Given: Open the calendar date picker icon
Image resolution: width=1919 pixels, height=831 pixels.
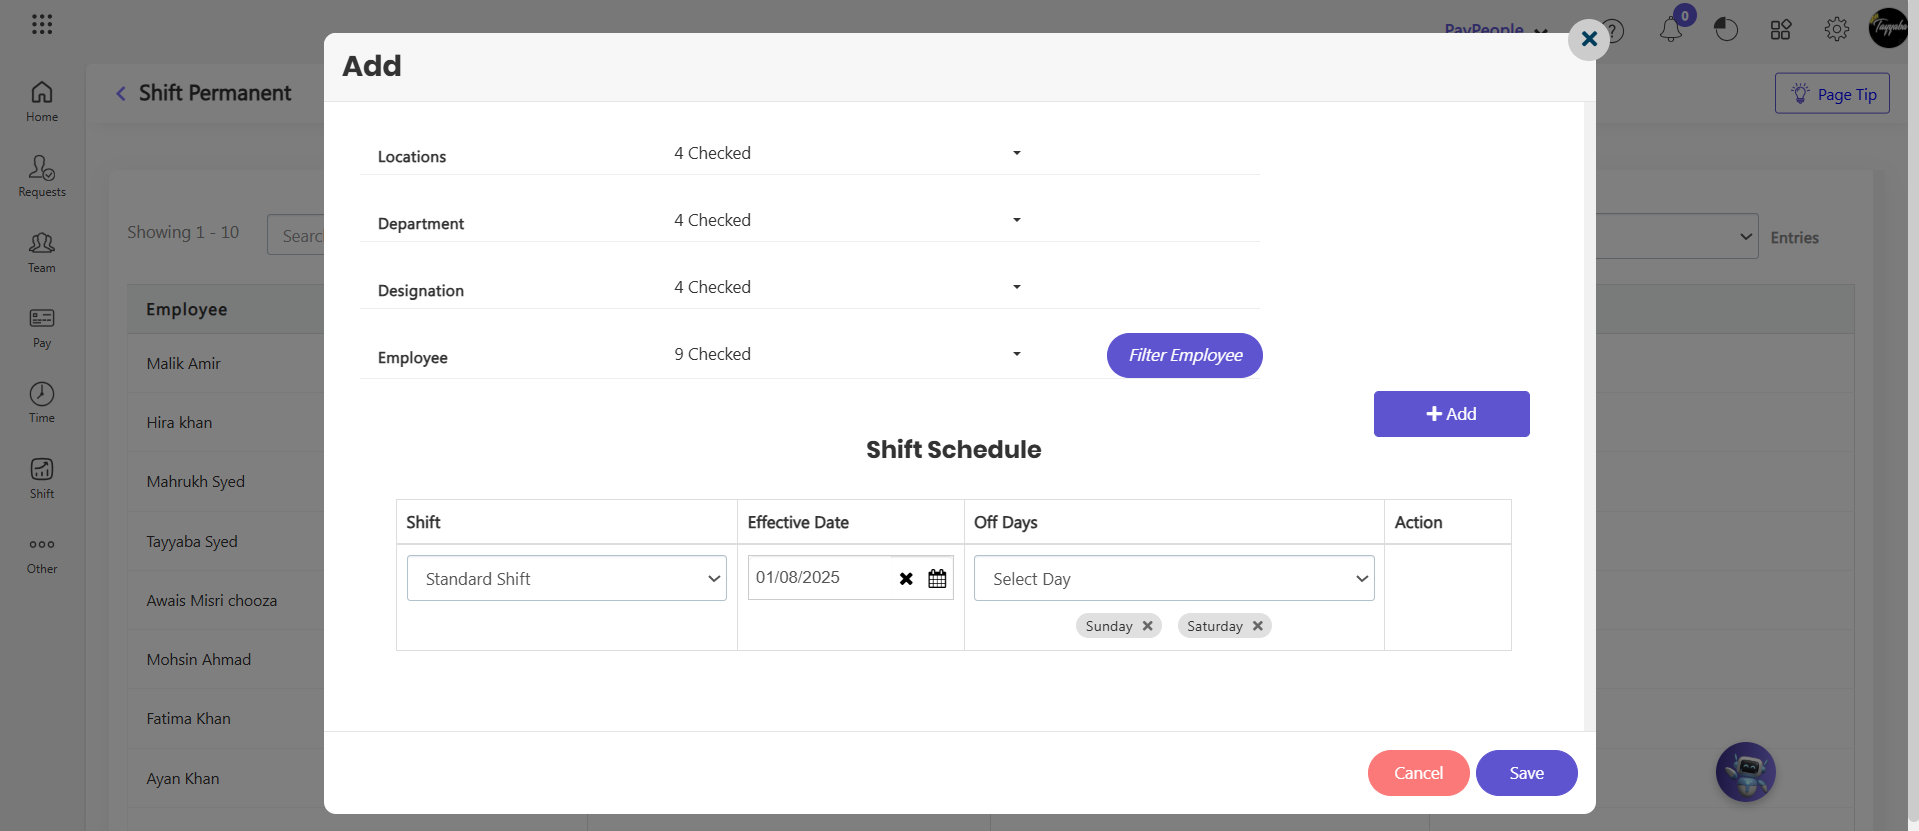Looking at the screenshot, I should click(x=937, y=578).
